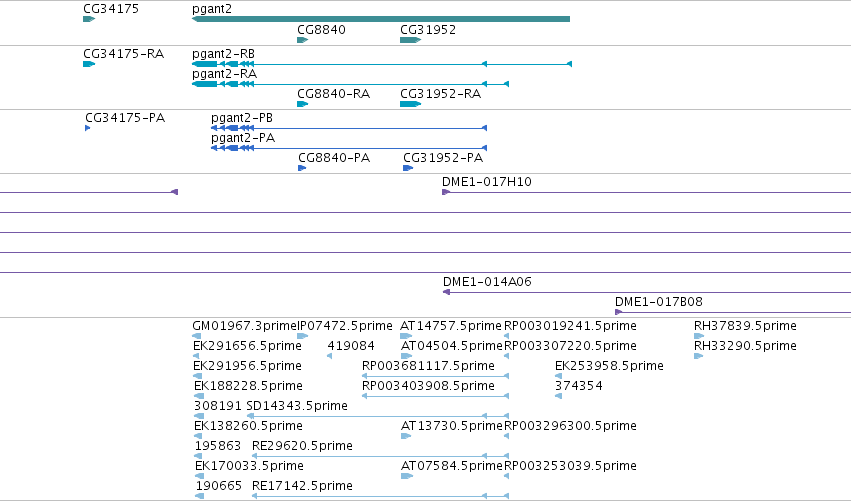This screenshot has width=851, height=501.
Task: Click the 195863 EST label
Action: (x=218, y=446)
